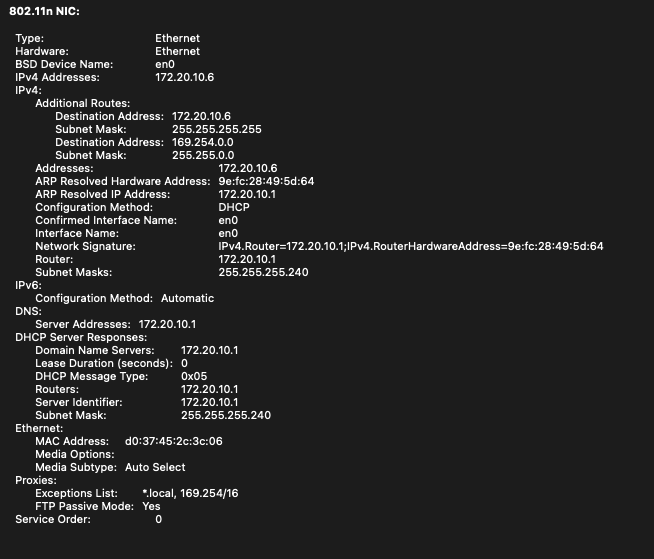Select the 255.255.255.255 subnet mask value
The width and height of the screenshot is (654, 559).
pyautogui.click(x=216, y=129)
